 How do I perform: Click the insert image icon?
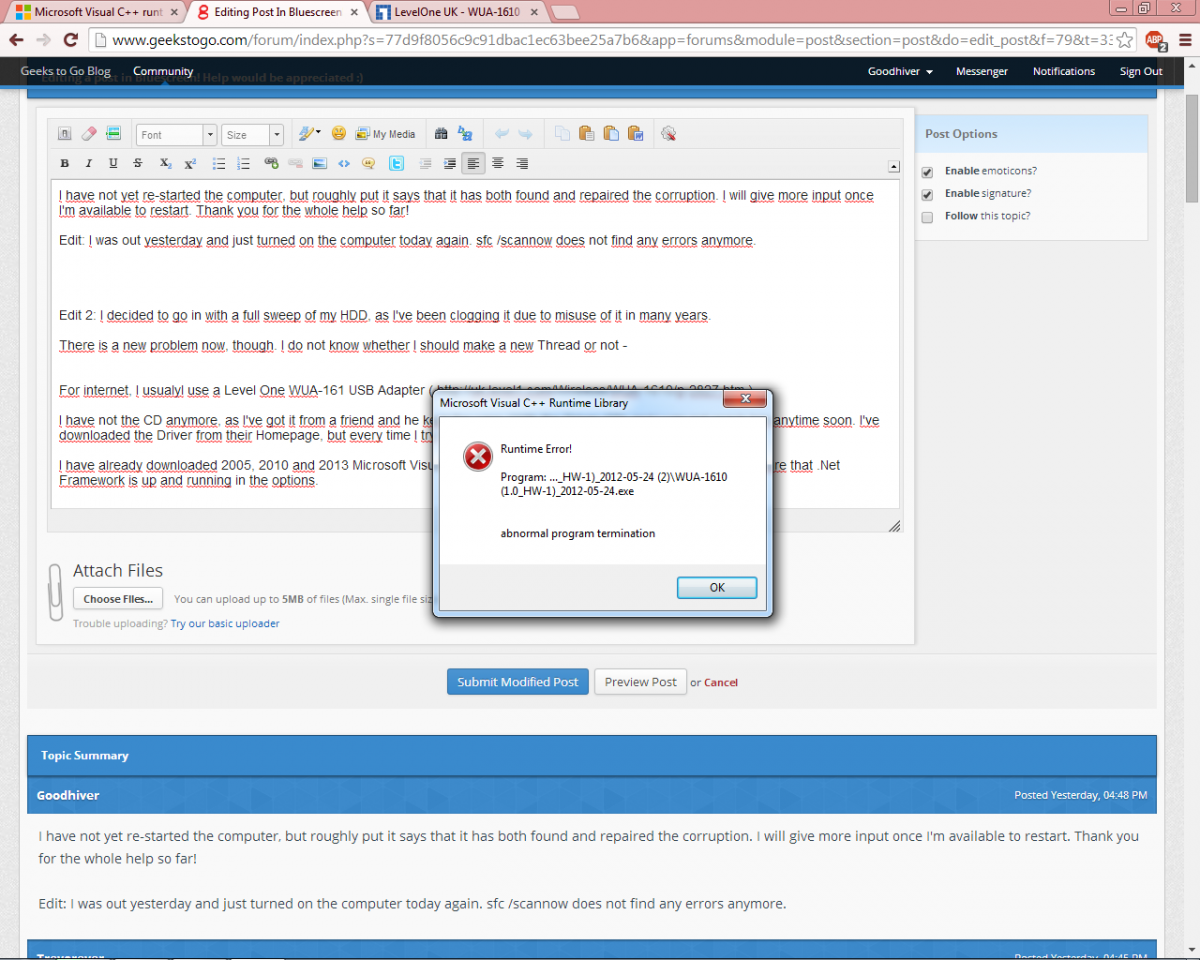[319, 163]
